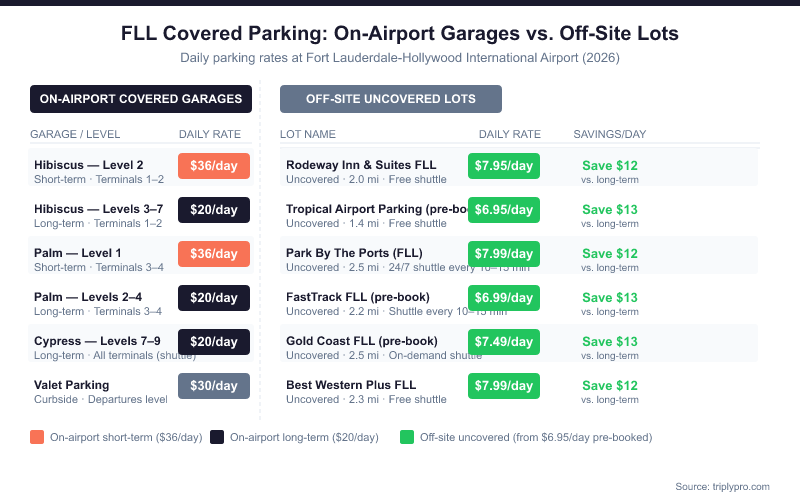Click the Savings/Day column header

pos(609,134)
